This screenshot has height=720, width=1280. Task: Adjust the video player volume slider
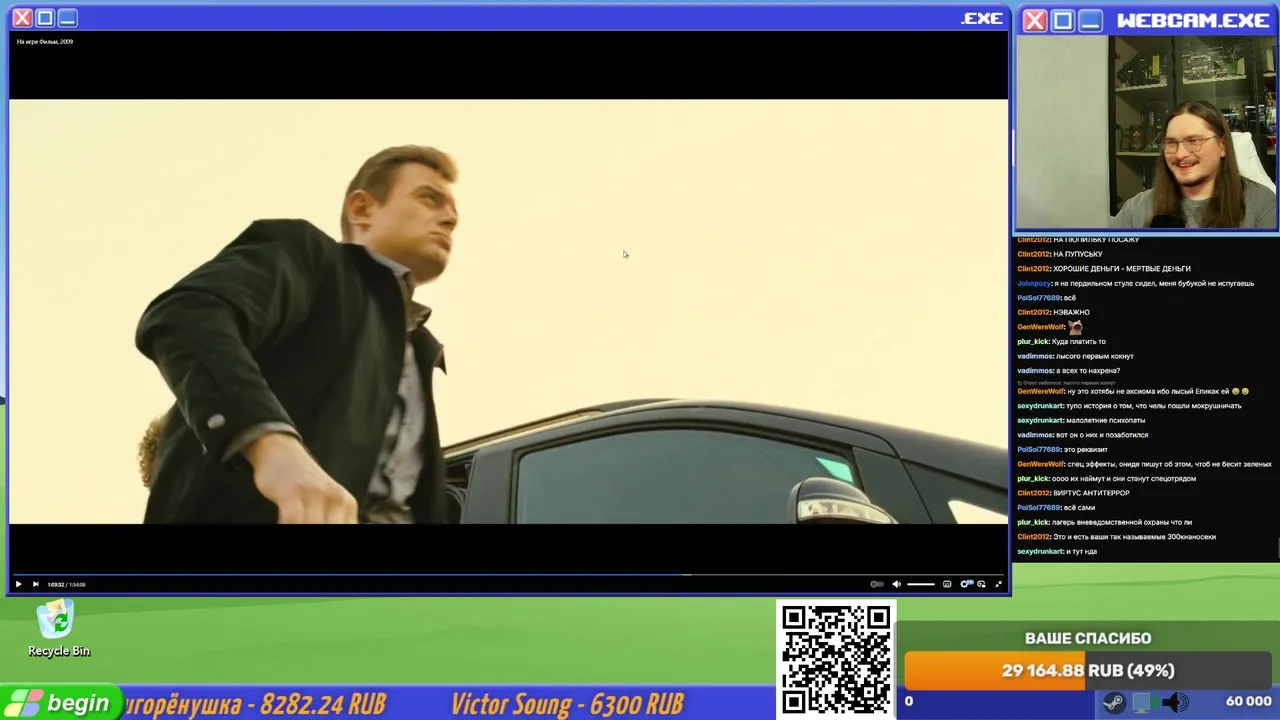tap(920, 584)
